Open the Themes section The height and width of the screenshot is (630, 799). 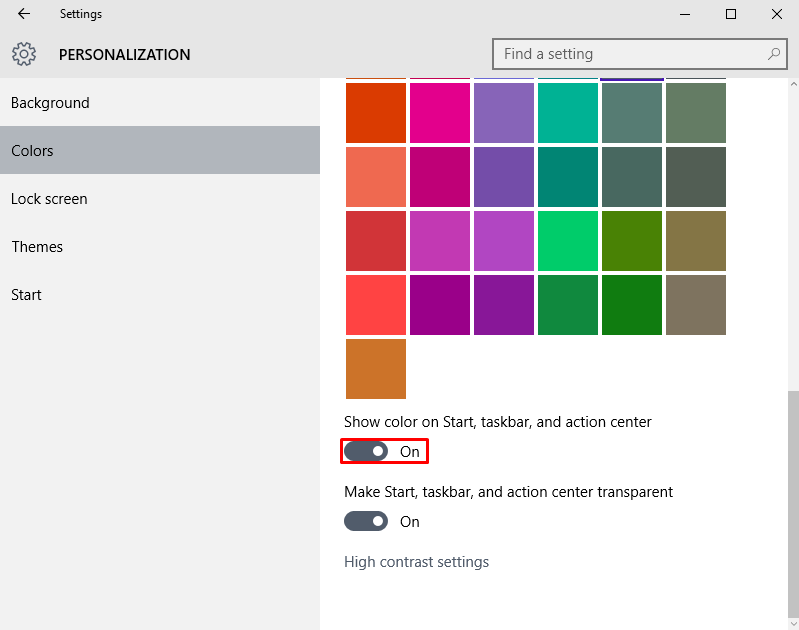(160, 246)
